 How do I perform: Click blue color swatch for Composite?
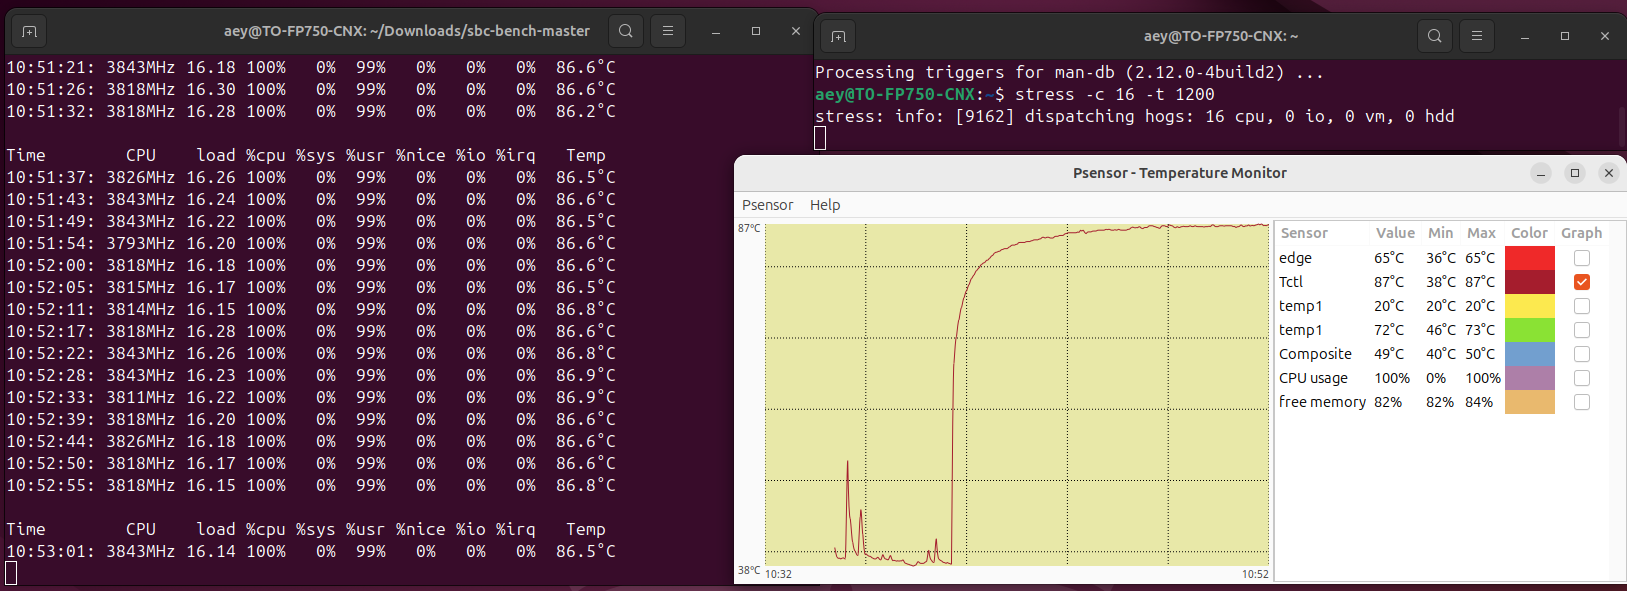(1530, 354)
